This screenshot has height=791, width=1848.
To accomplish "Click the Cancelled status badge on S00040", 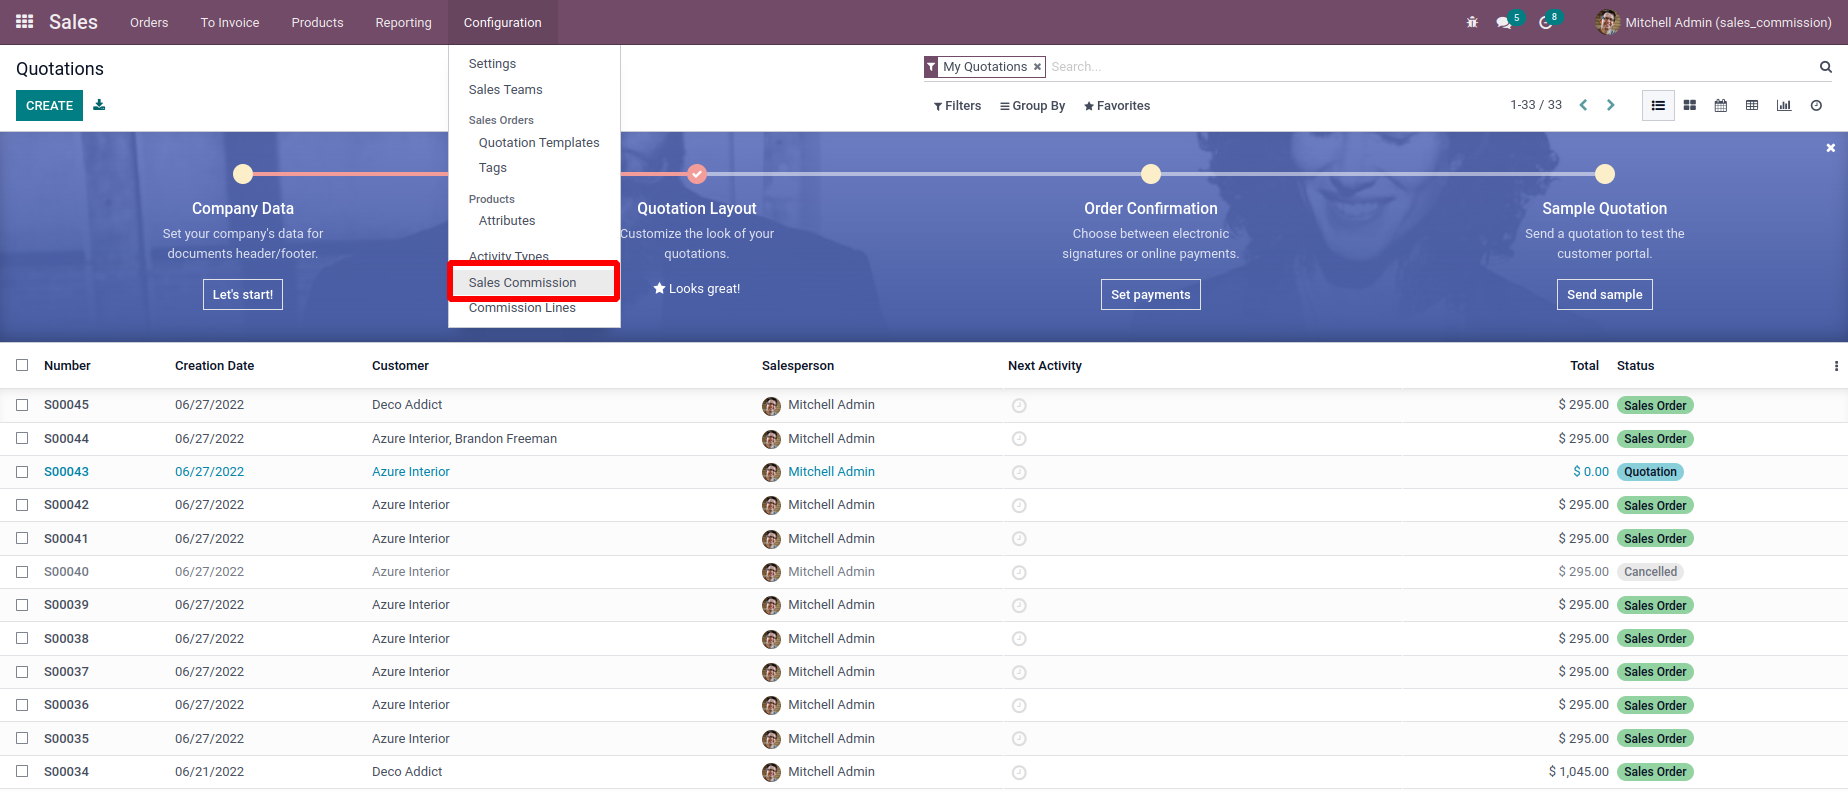I will point(1650,572).
